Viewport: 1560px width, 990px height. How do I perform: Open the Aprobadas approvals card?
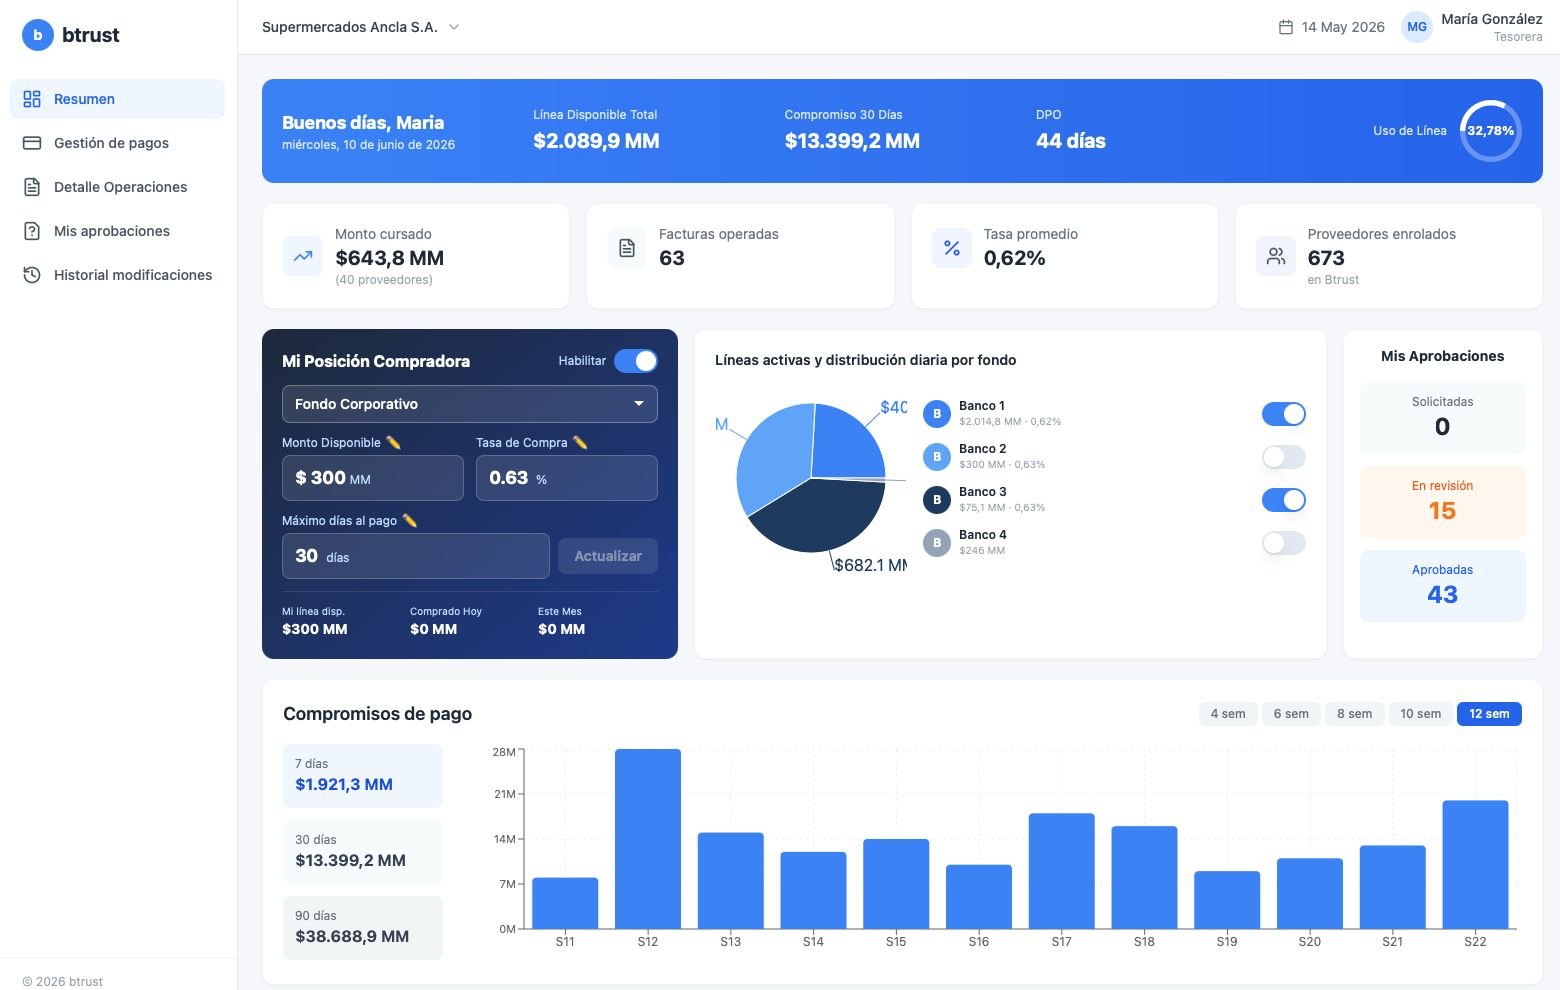click(x=1442, y=585)
